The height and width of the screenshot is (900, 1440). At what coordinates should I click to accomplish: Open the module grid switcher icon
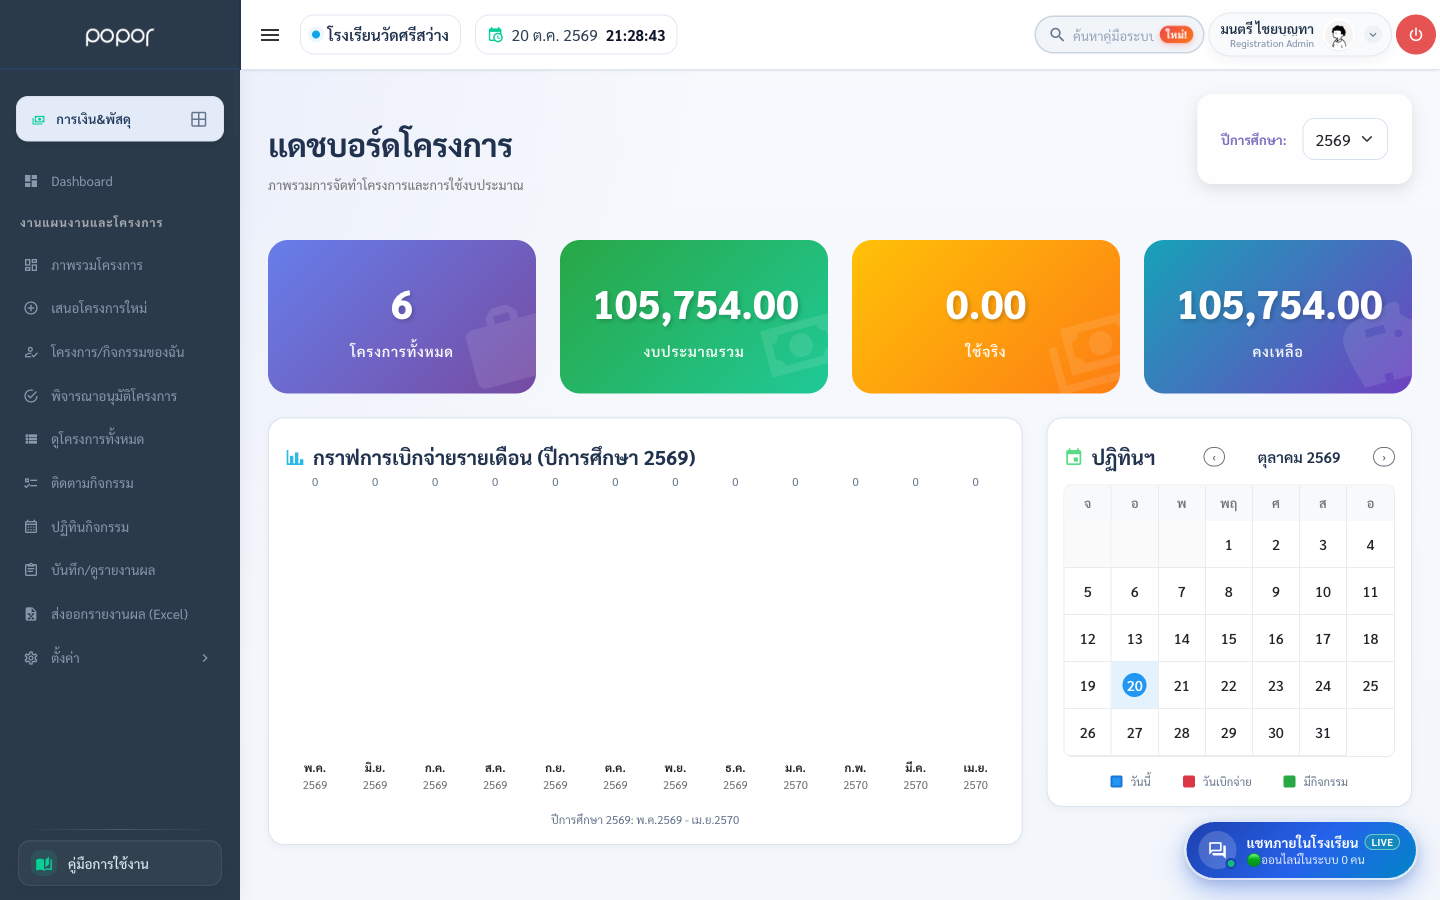199,119
